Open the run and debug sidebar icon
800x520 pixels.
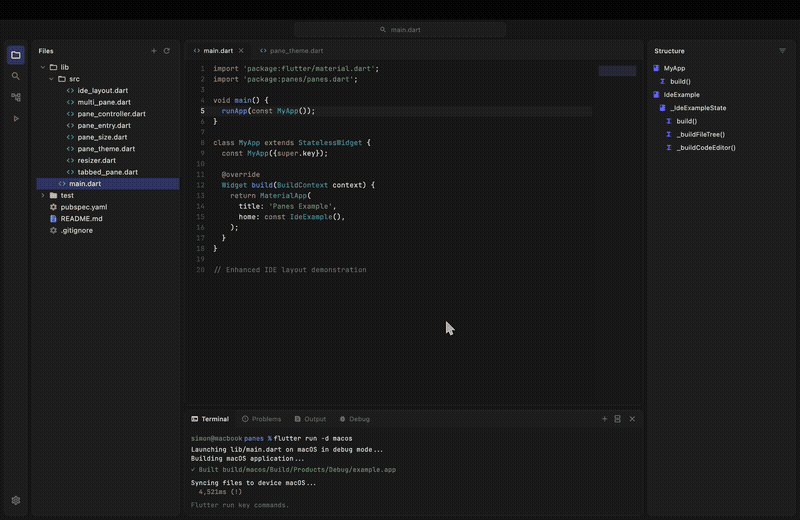coord(16,118)
